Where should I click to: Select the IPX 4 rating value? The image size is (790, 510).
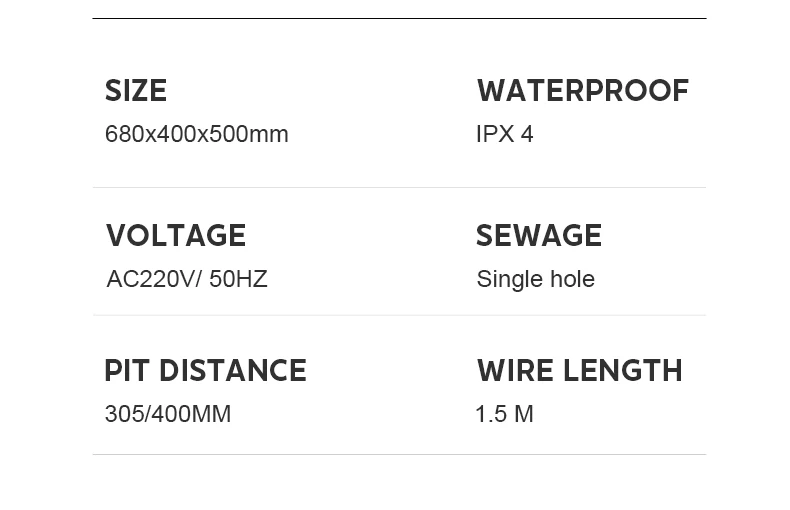[504, 134]
